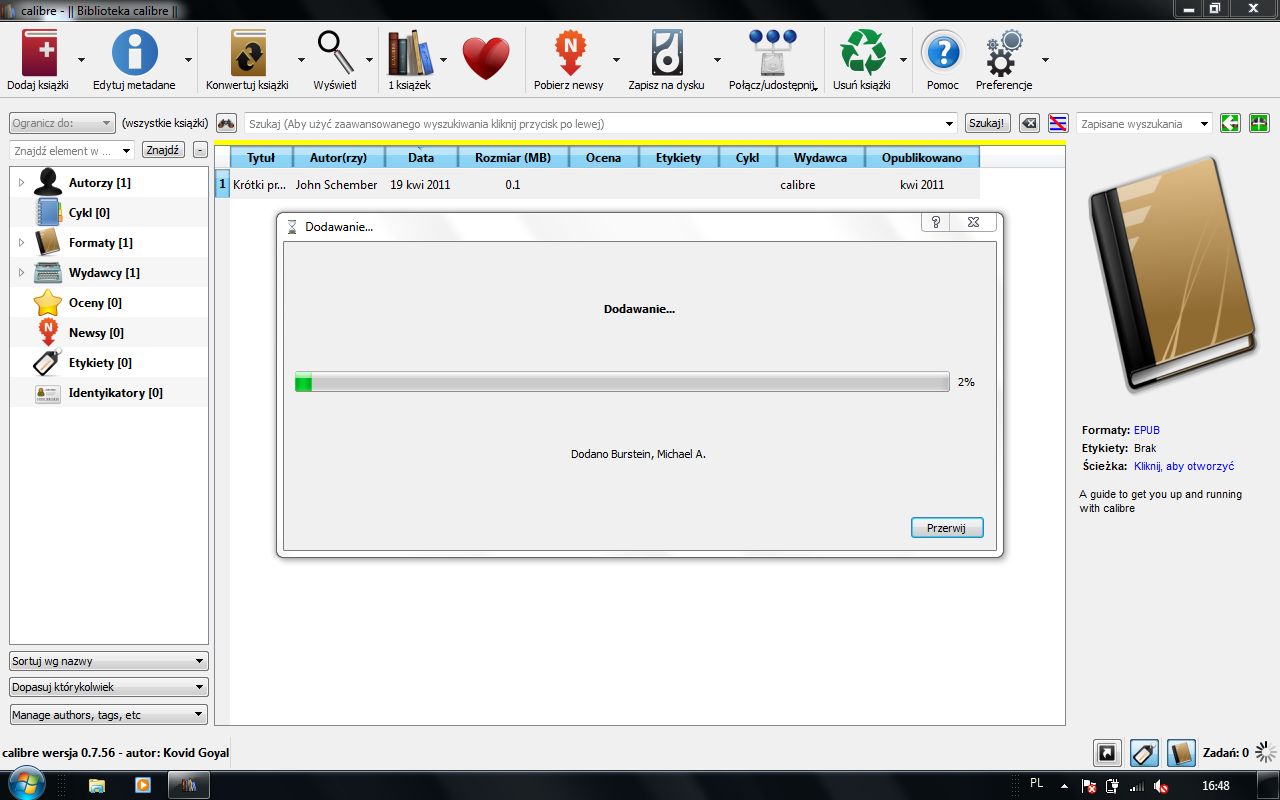Click the Dodaj książki icon
The width and height of the screenshot is (1280, 800).
(38, 53)
